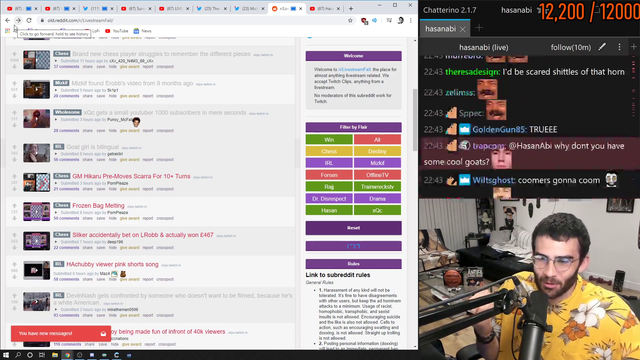Viewport: 640px width, 360px height.
Task: Filter by the xQc flair
Action: (377, 211)
